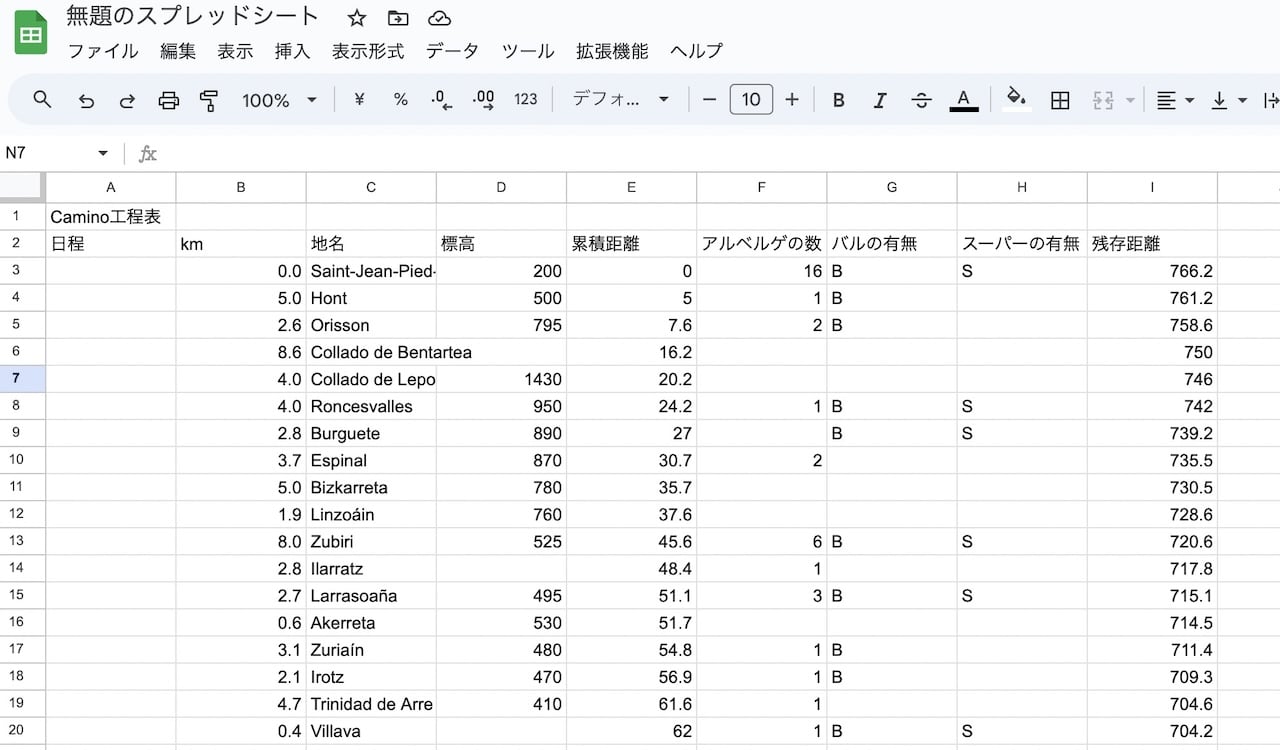Select the Larrasoaña cell

[371, 595]
